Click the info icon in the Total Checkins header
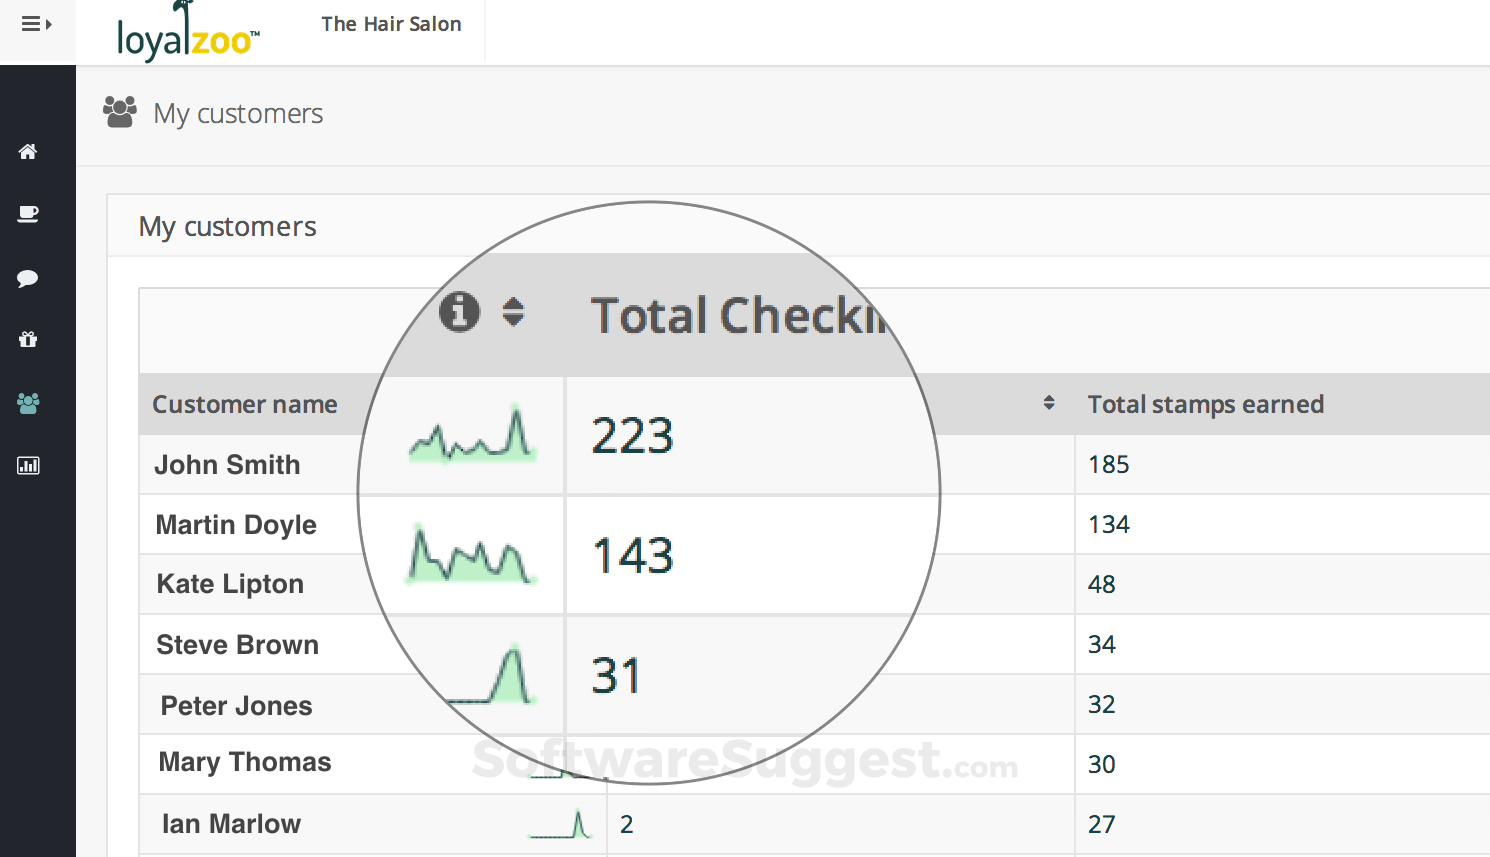 (459, 311)
